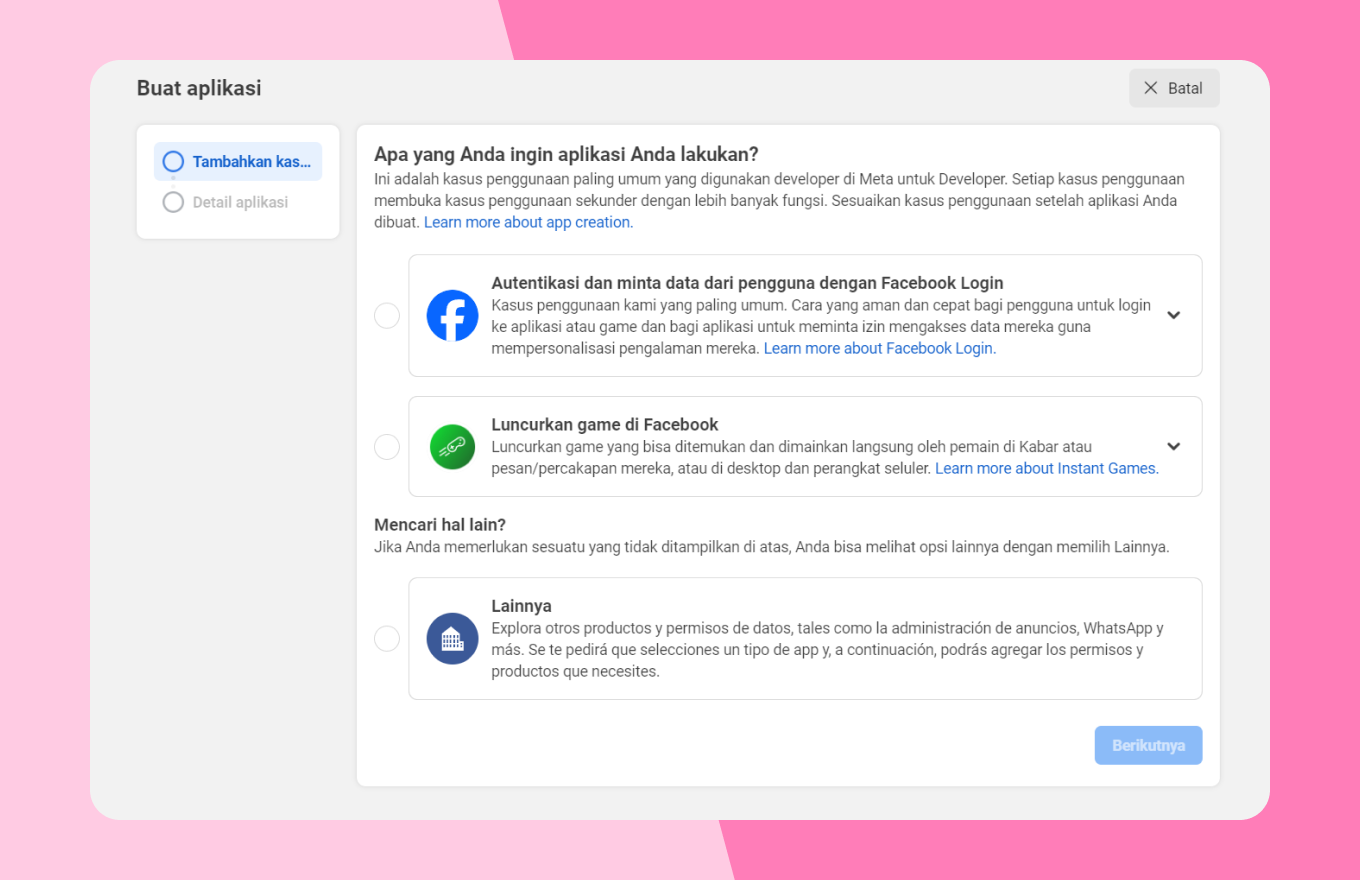Click the Apa yang Anda ingin heading
1360x880 pixels.
click(x=566, y=154)
